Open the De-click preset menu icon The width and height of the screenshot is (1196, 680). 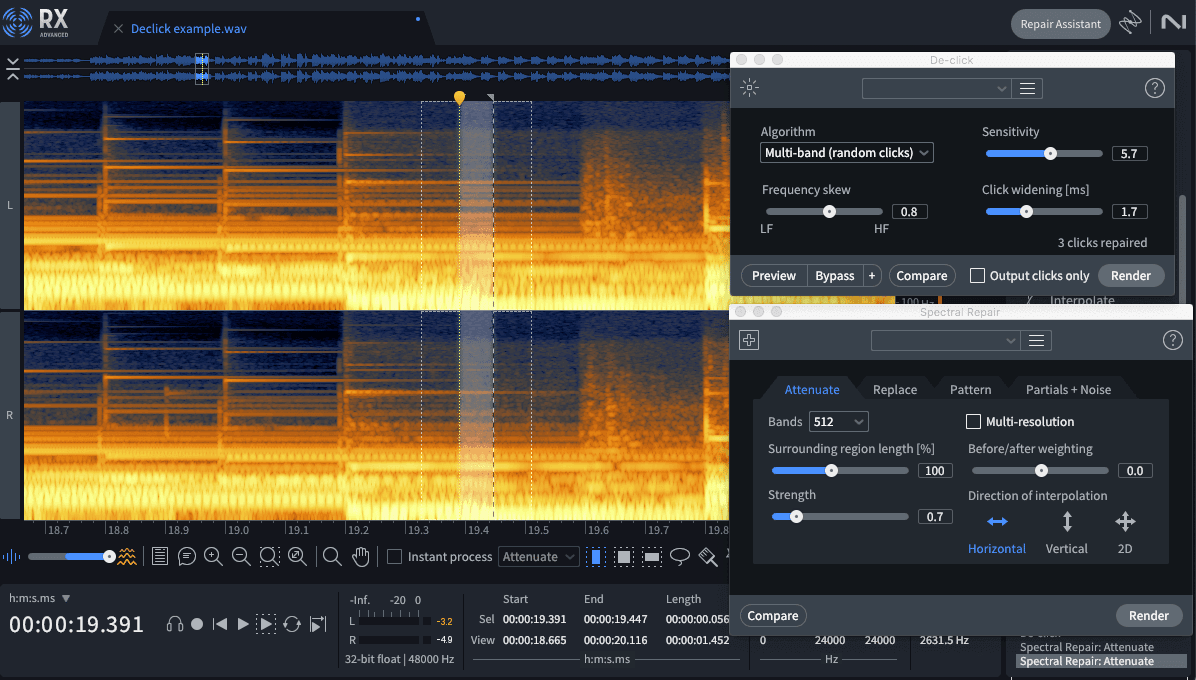point(1027,88)
